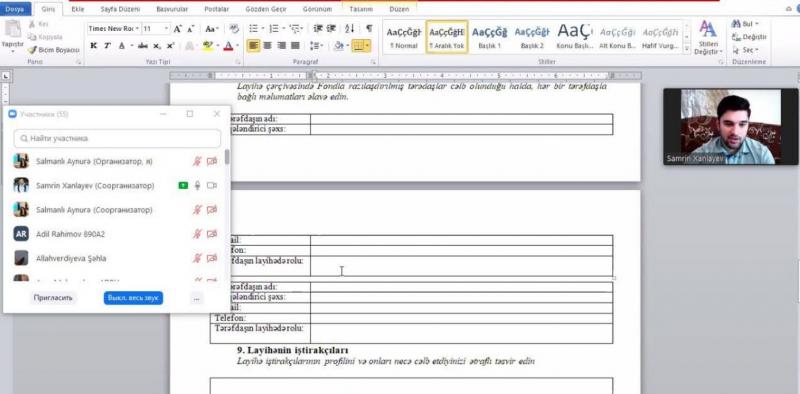Show paragraph marks with the pilcrow icon

click(369, 28)
